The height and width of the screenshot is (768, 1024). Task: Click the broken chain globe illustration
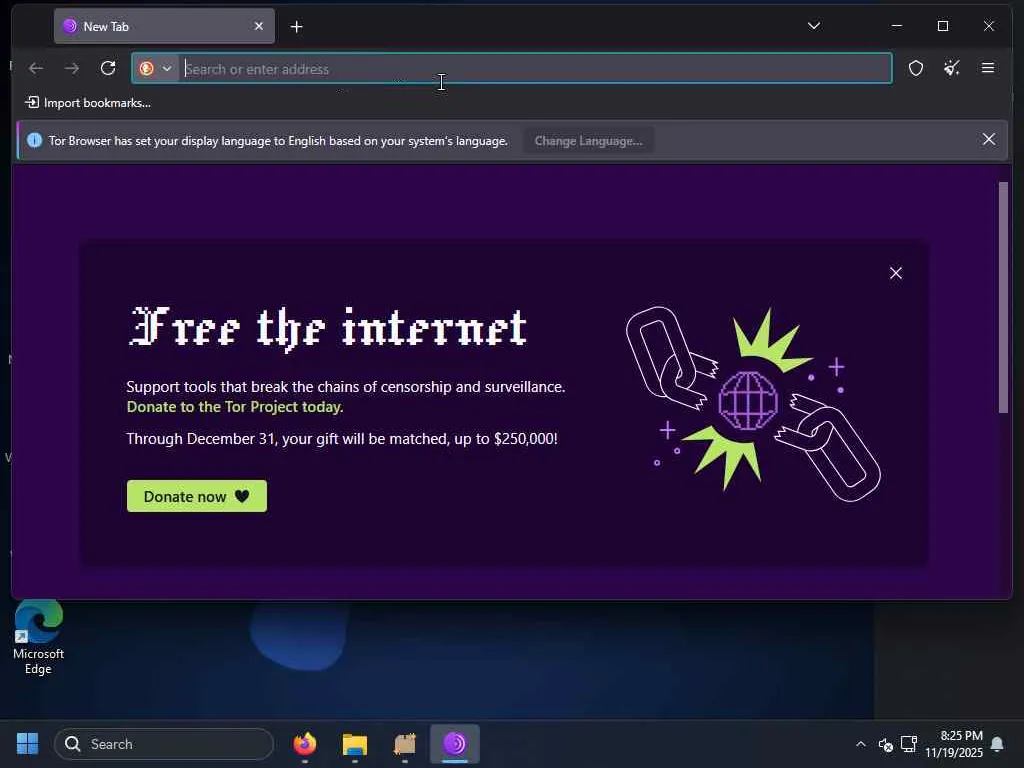tap(752, 403)
